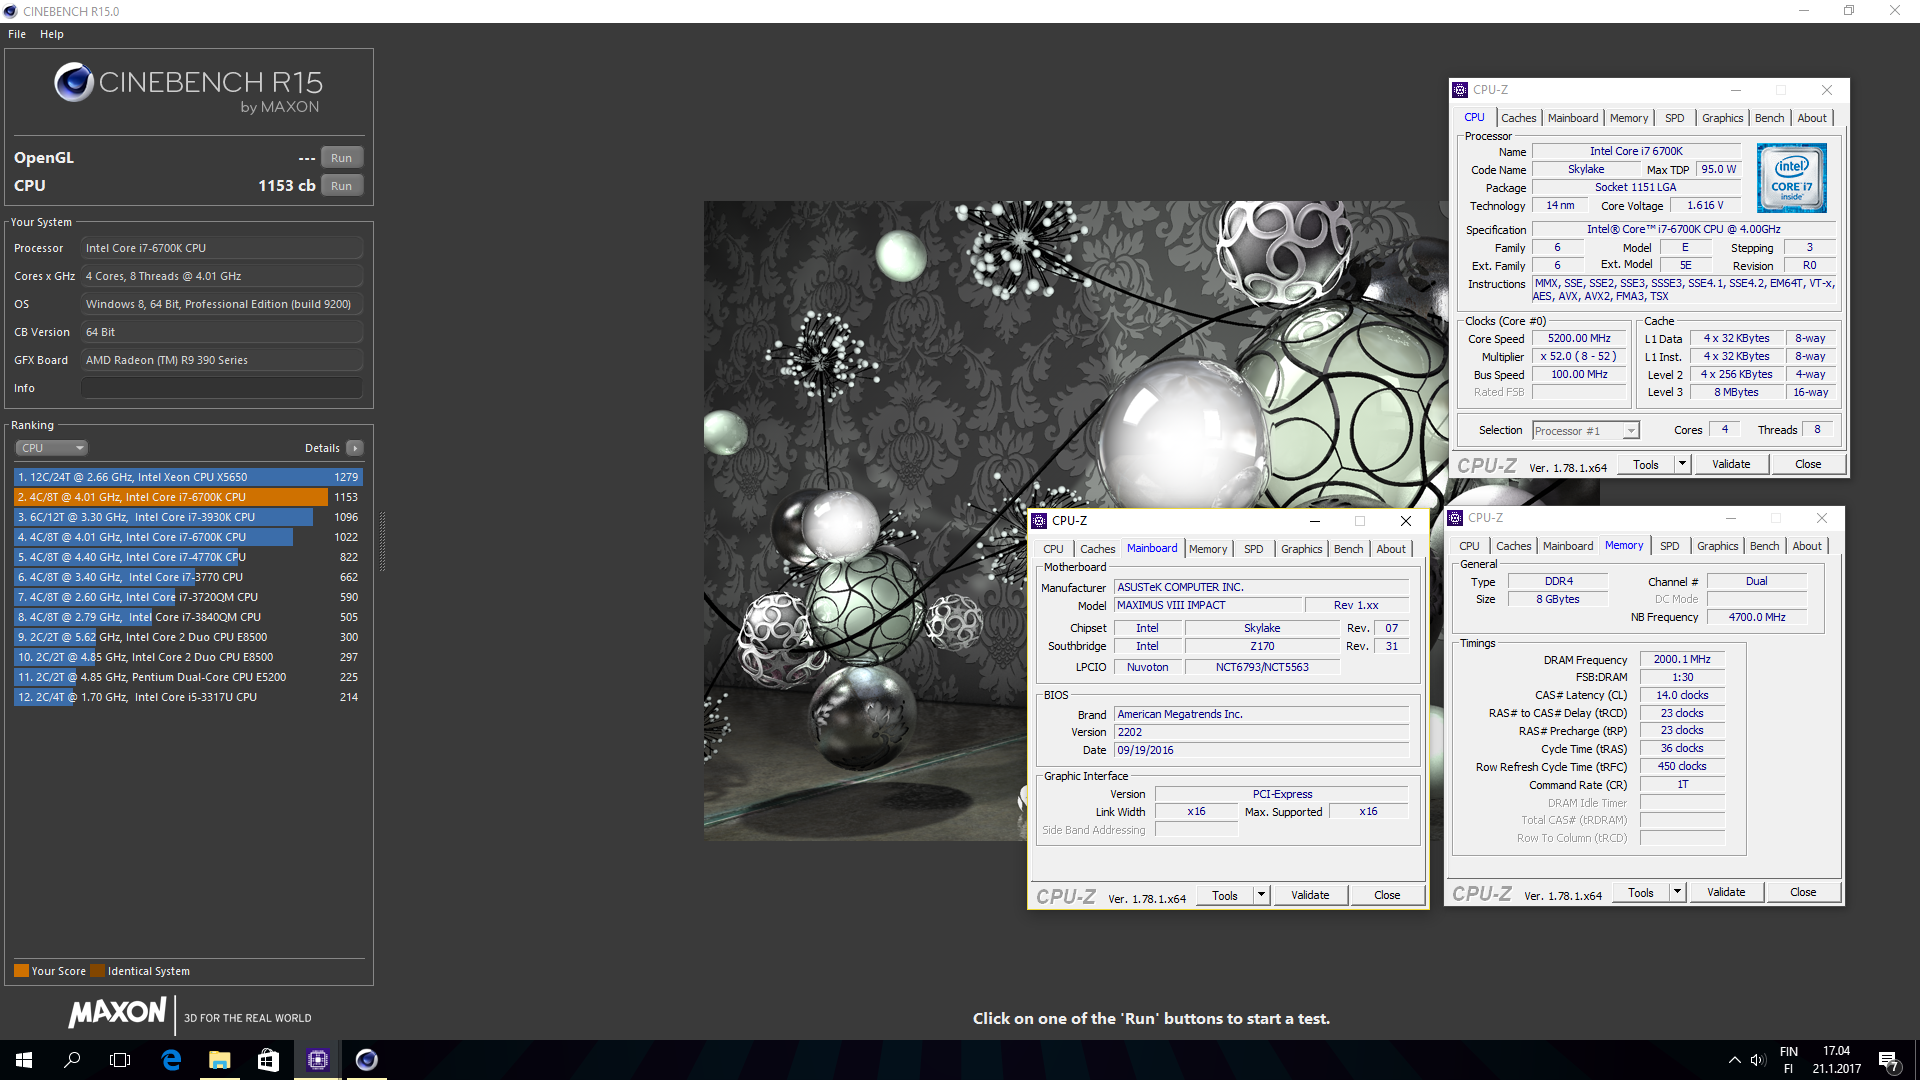Open CPU tab in Mainboard CPU-Z window
1920x1080 pixels.
tap(1053, 549)
